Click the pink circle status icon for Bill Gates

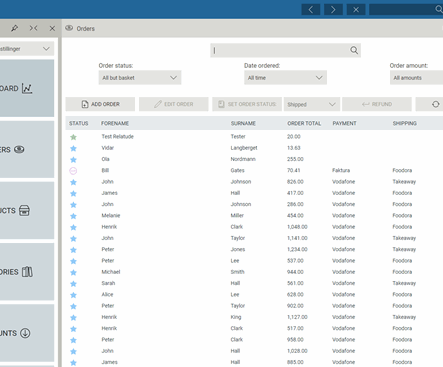[x=73, y=171]
